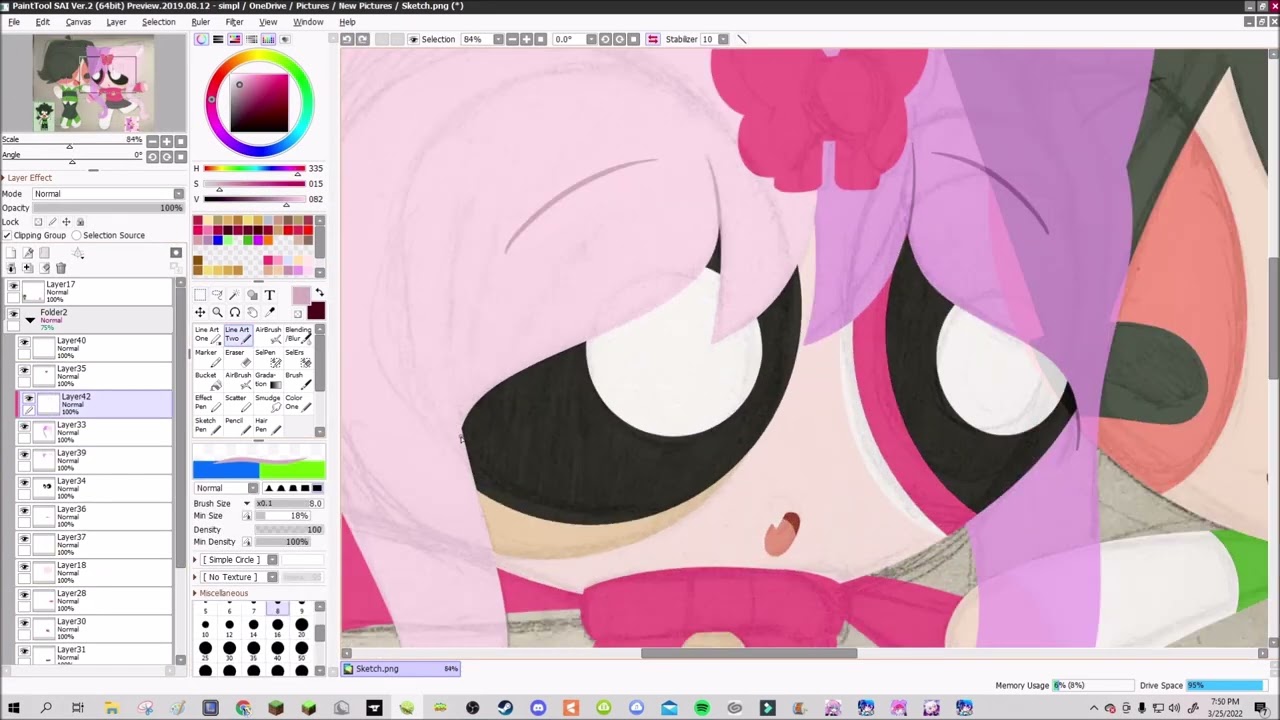Uncheck the Clipping Group checkbox
This screenshot has height=720, width=1280.
click(7, 235)
